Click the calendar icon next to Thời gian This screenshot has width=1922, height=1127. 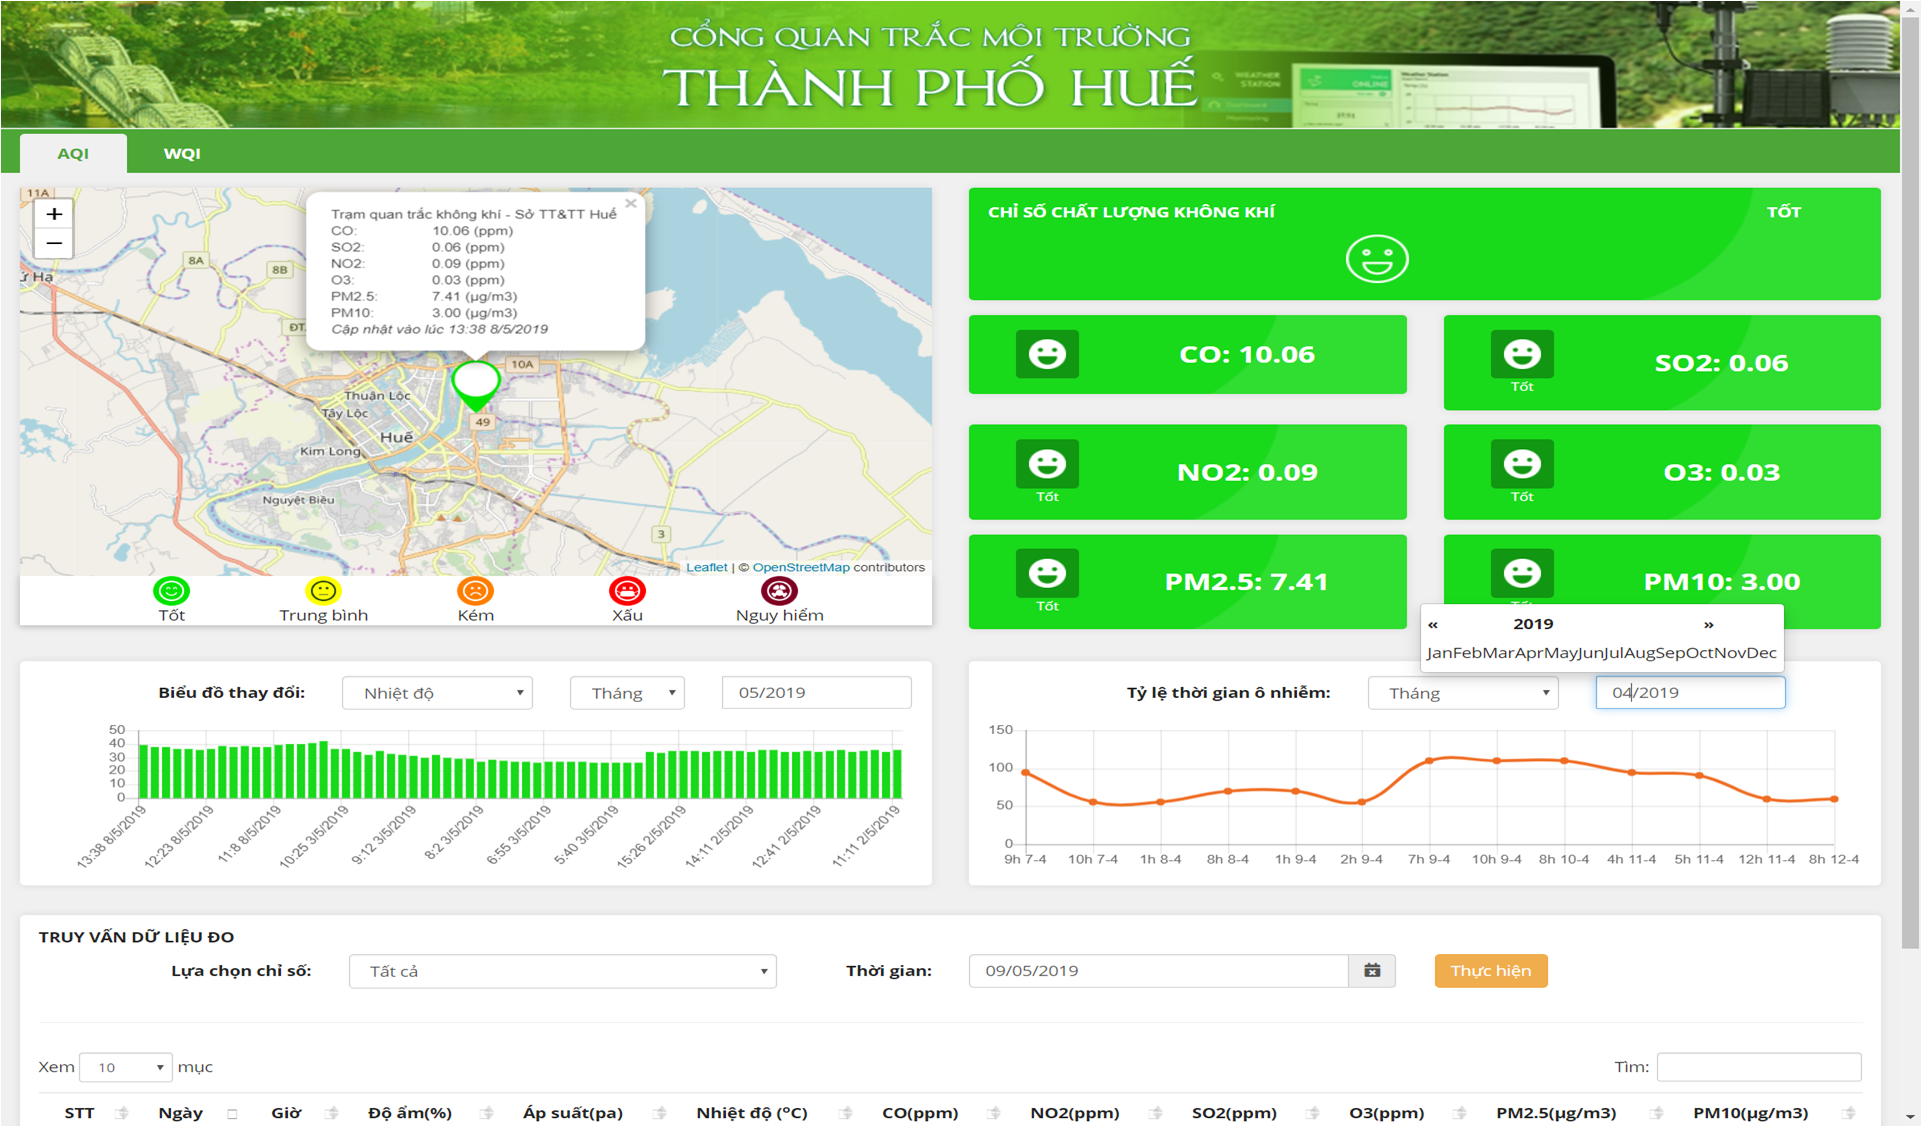click(x=1372, y=971)
